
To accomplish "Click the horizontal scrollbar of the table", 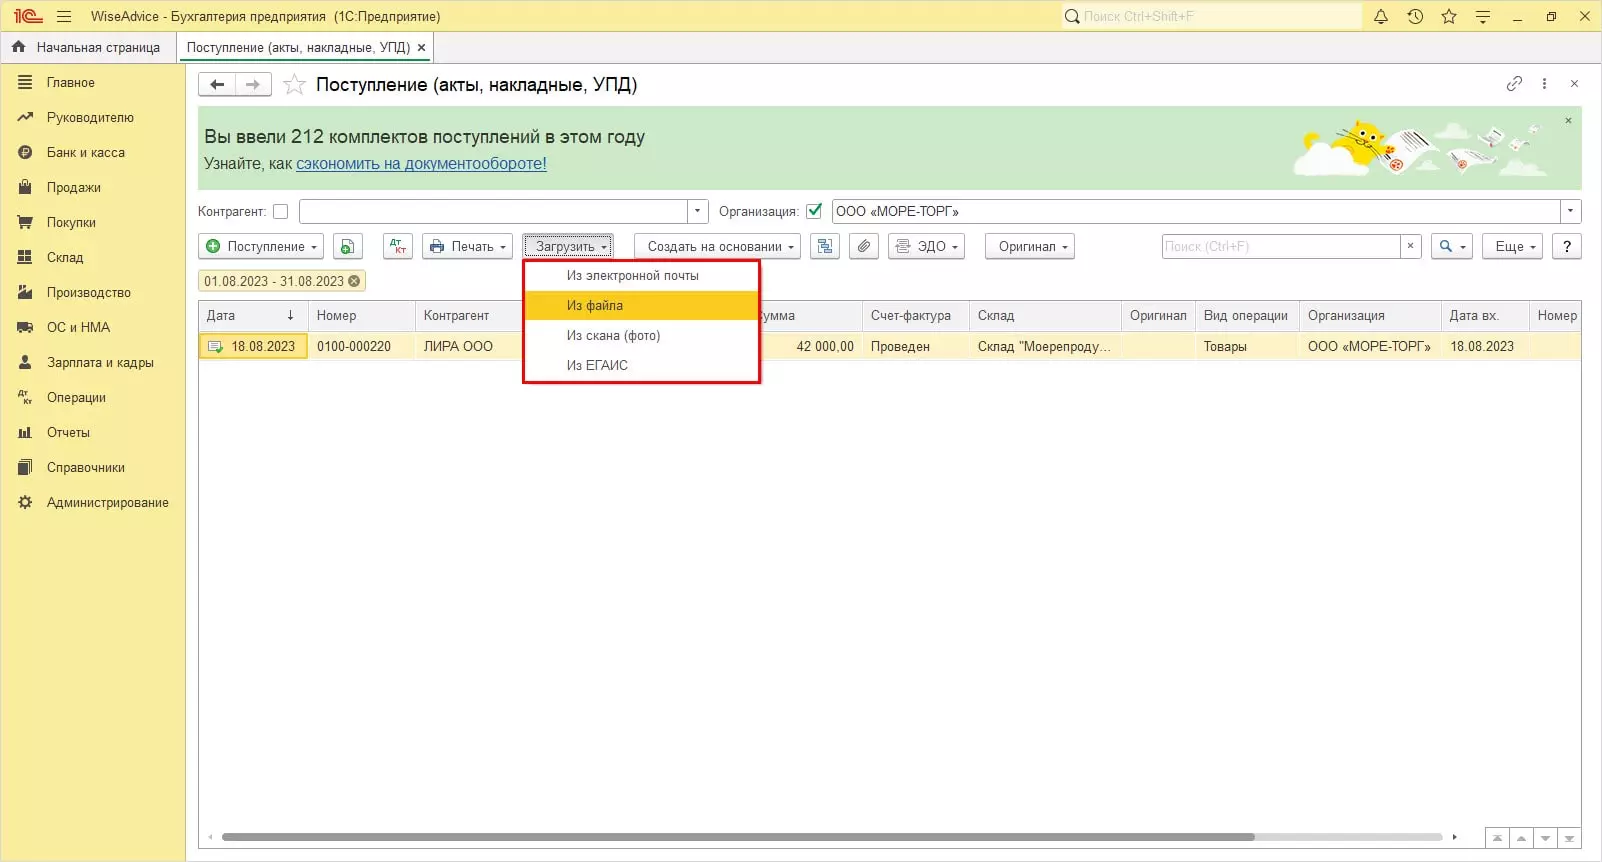I will (737, 837).
